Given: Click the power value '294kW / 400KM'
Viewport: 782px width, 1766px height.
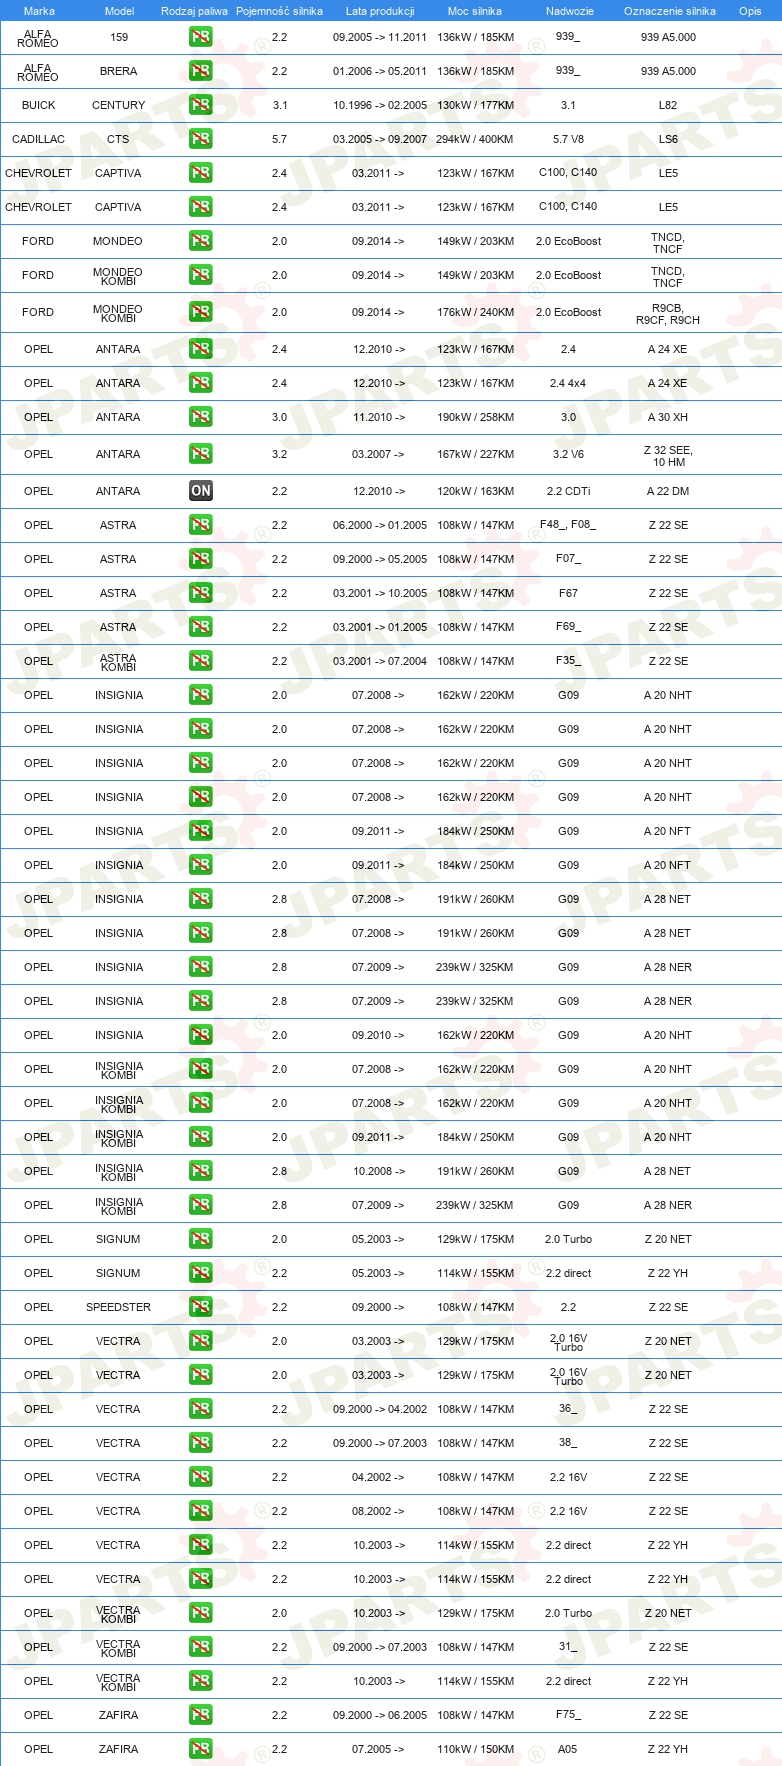Looking at the screenshot, I should click(474, 139).
